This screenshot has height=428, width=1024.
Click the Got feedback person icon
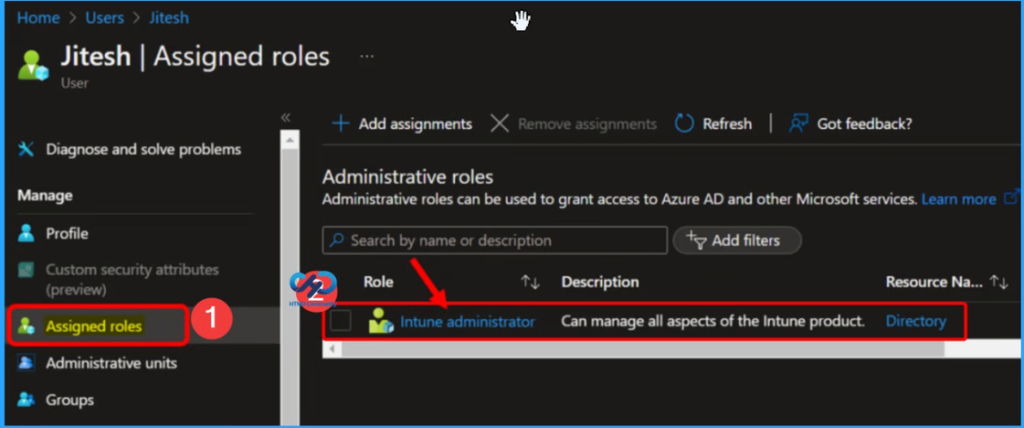click(x=799, y=123)
